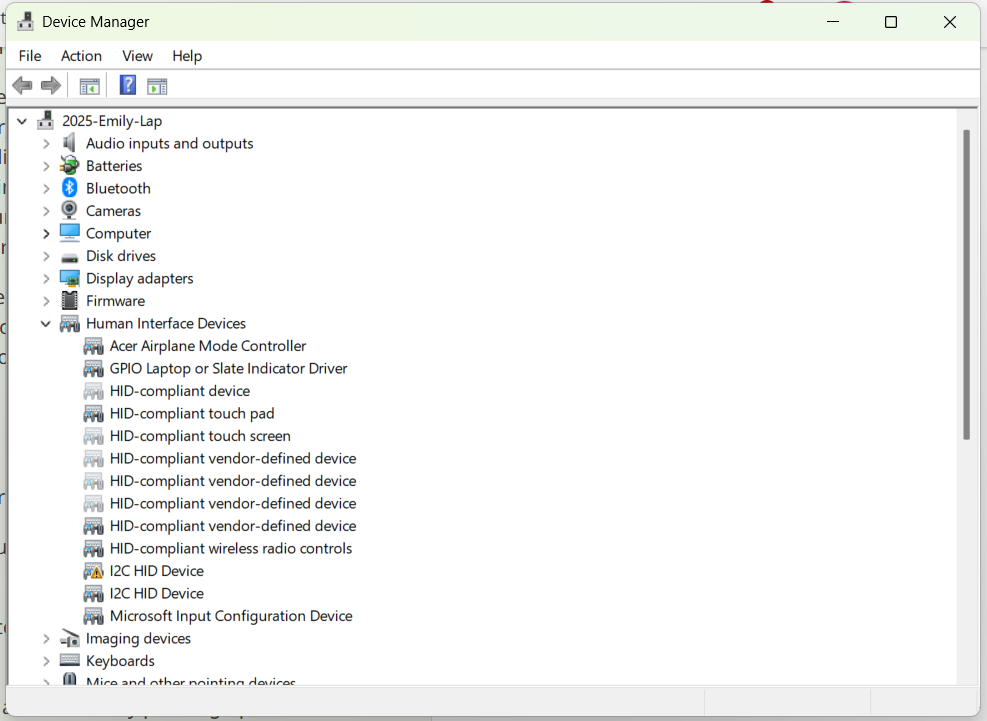Screen dimensions: 987x721
Task: Collapse the Human Interface Devices category
Action: (46, 324)
